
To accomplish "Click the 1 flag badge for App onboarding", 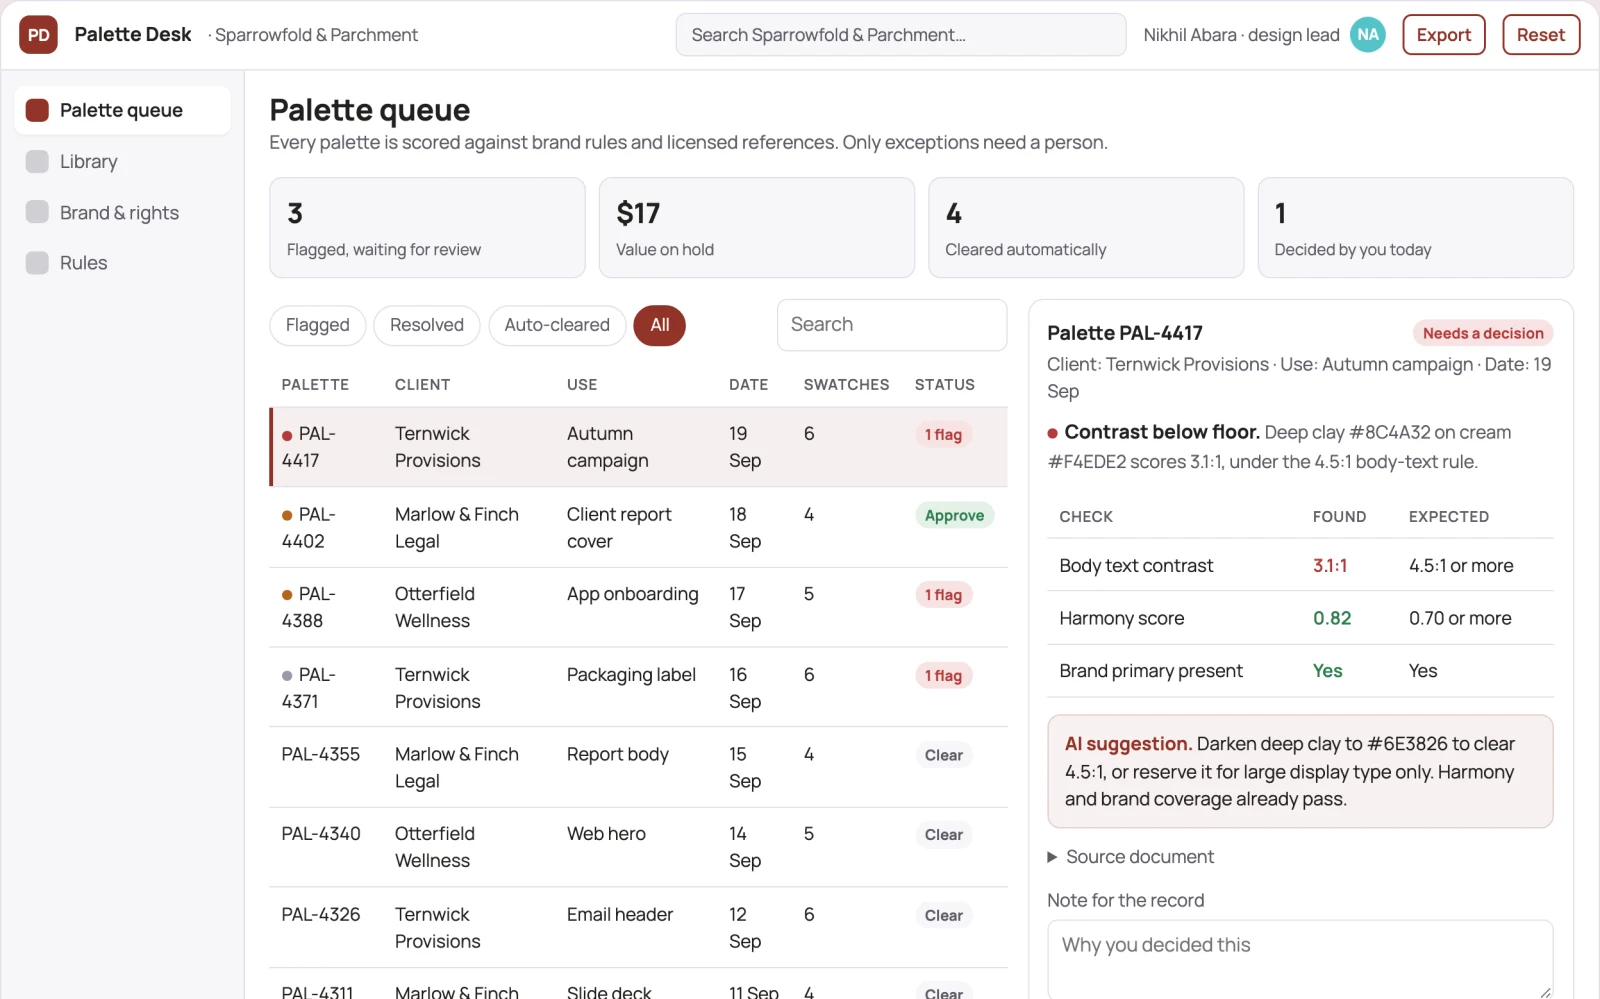I will coord(943,595).
